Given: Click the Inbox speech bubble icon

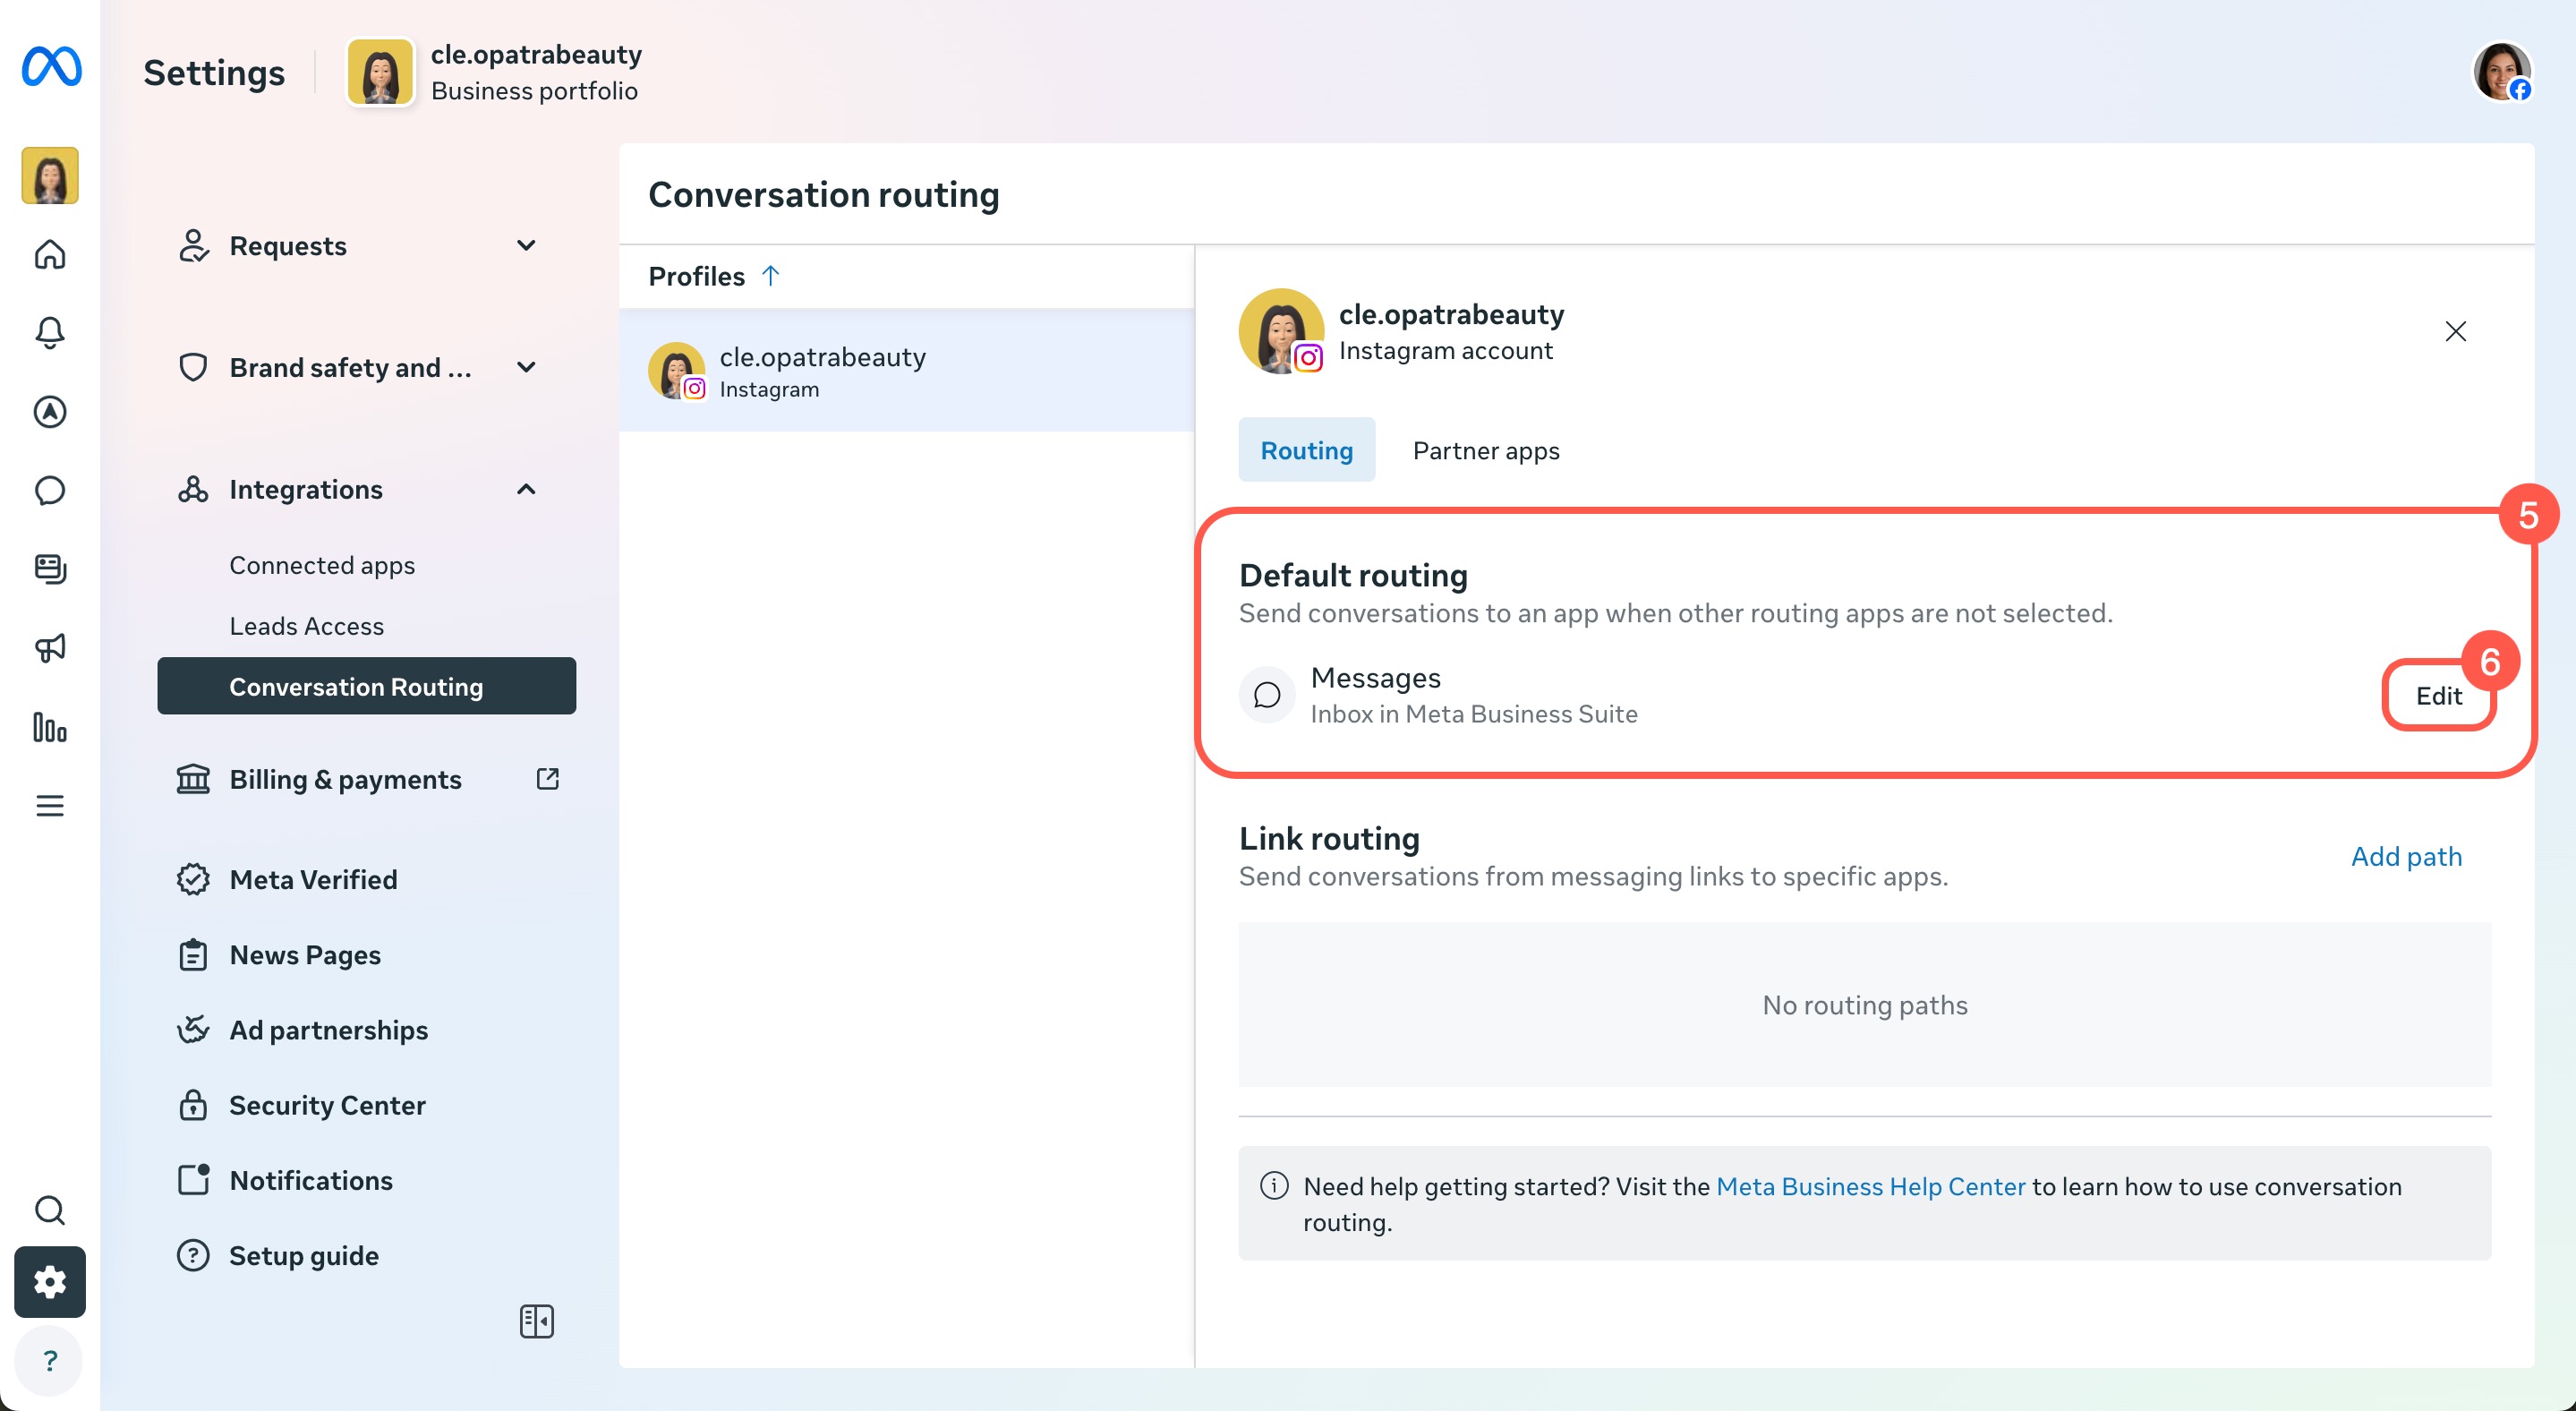Looking at the screenshot, I should click(x=50, y=490).
